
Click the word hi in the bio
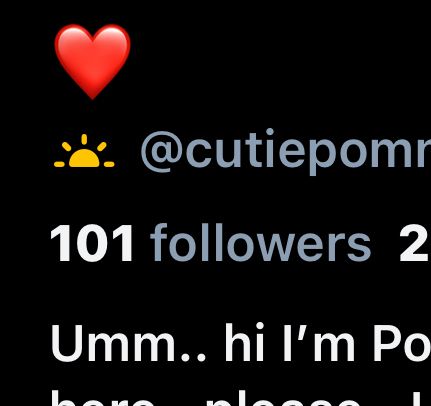pyautogui.click(x=245, y=342)
